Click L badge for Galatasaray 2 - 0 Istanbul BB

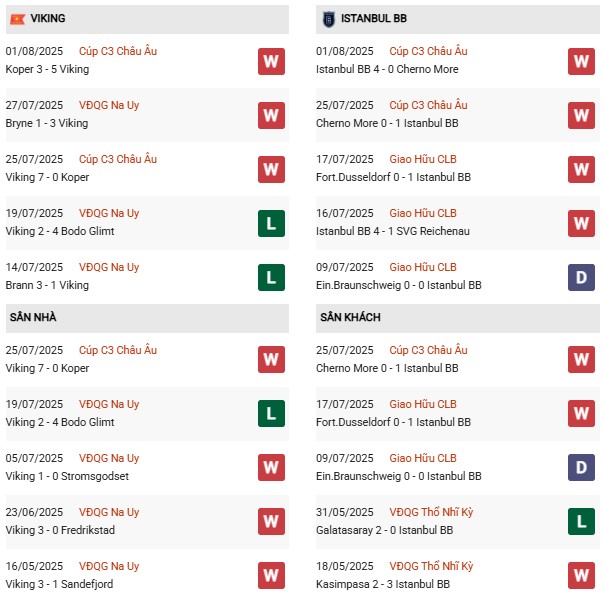click(x=581, y=521)
